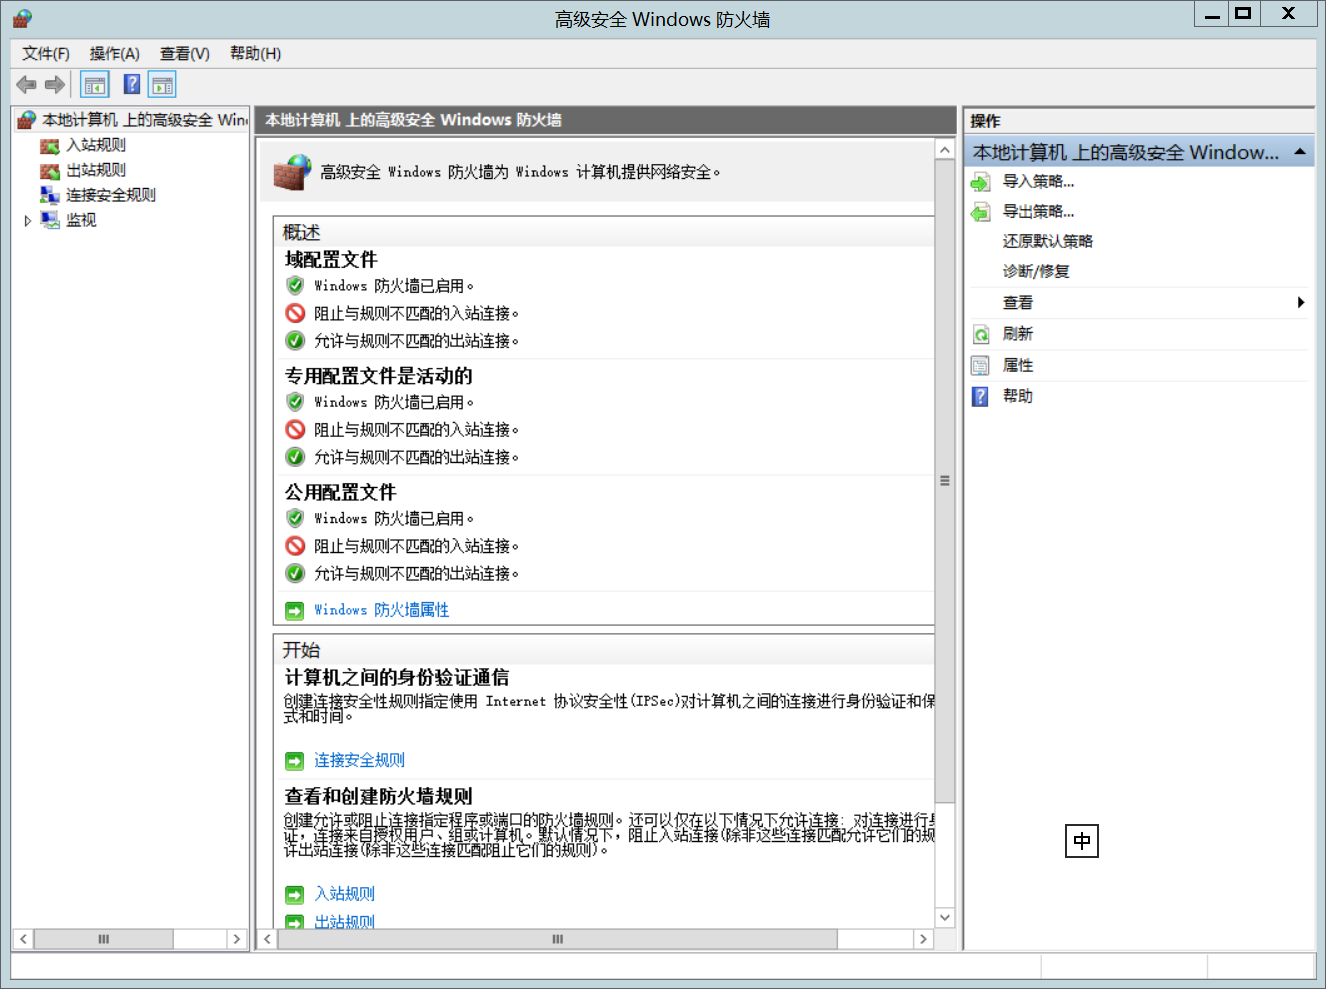1326x989 pixels.
Task: Click 刷新 action text
Action: (1018, 334)
